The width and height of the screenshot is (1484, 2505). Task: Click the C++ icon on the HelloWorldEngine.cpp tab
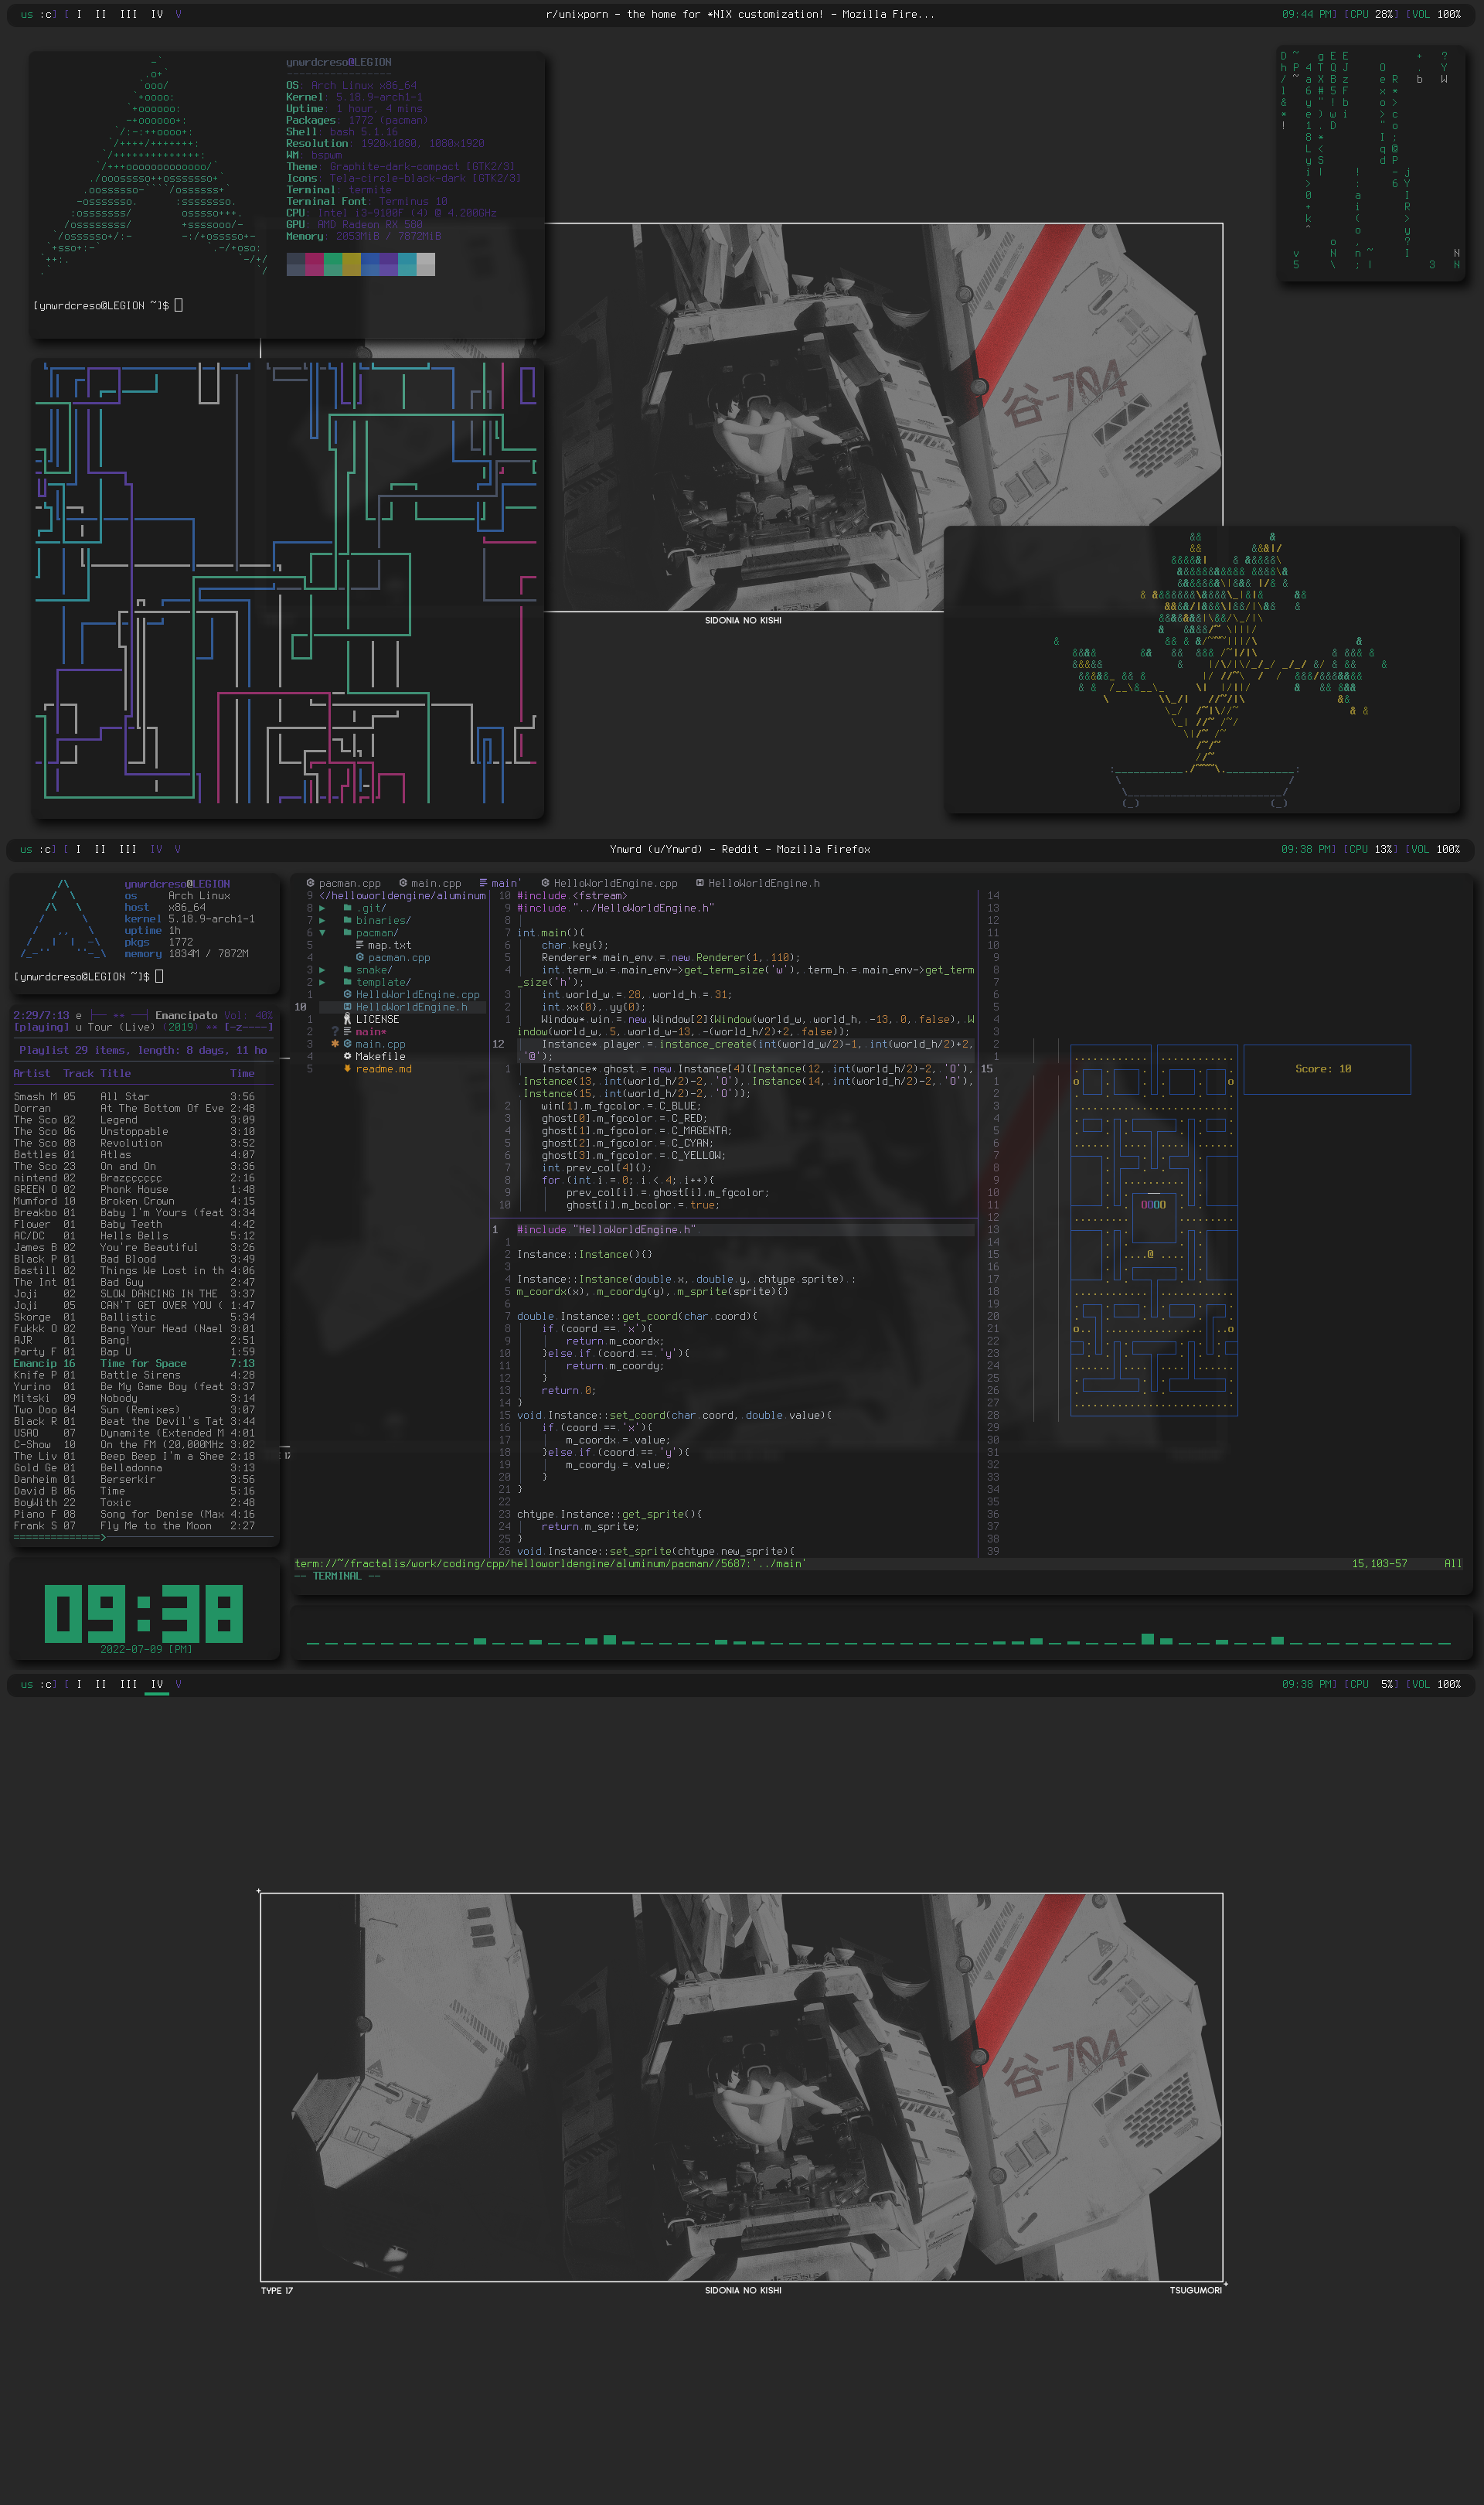click(x=546, y=883)
